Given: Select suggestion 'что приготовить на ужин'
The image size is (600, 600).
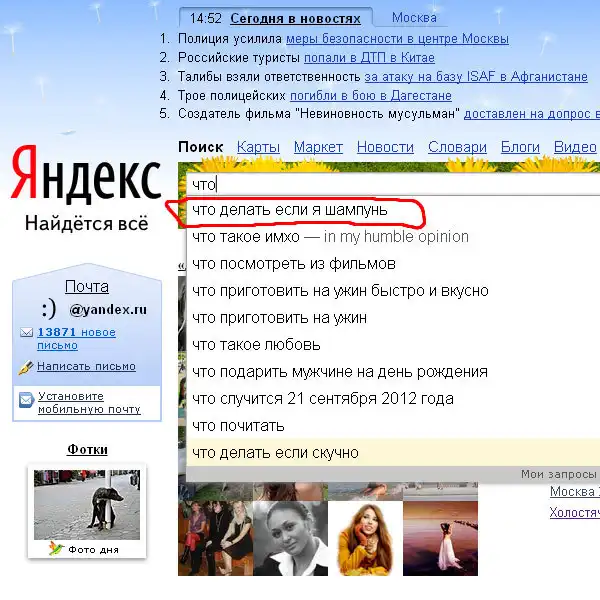Looking at the screenshot, I should (279, 318).
